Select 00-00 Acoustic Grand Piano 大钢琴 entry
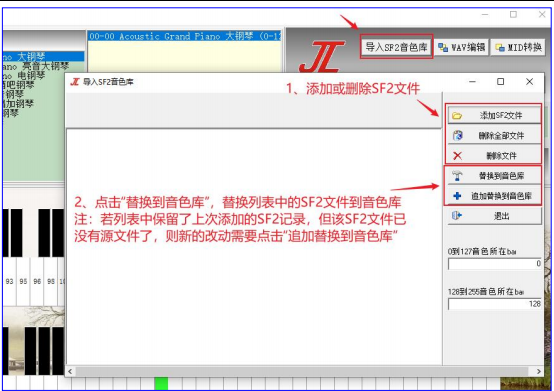The image size is (554, 391). click(184, 36)
